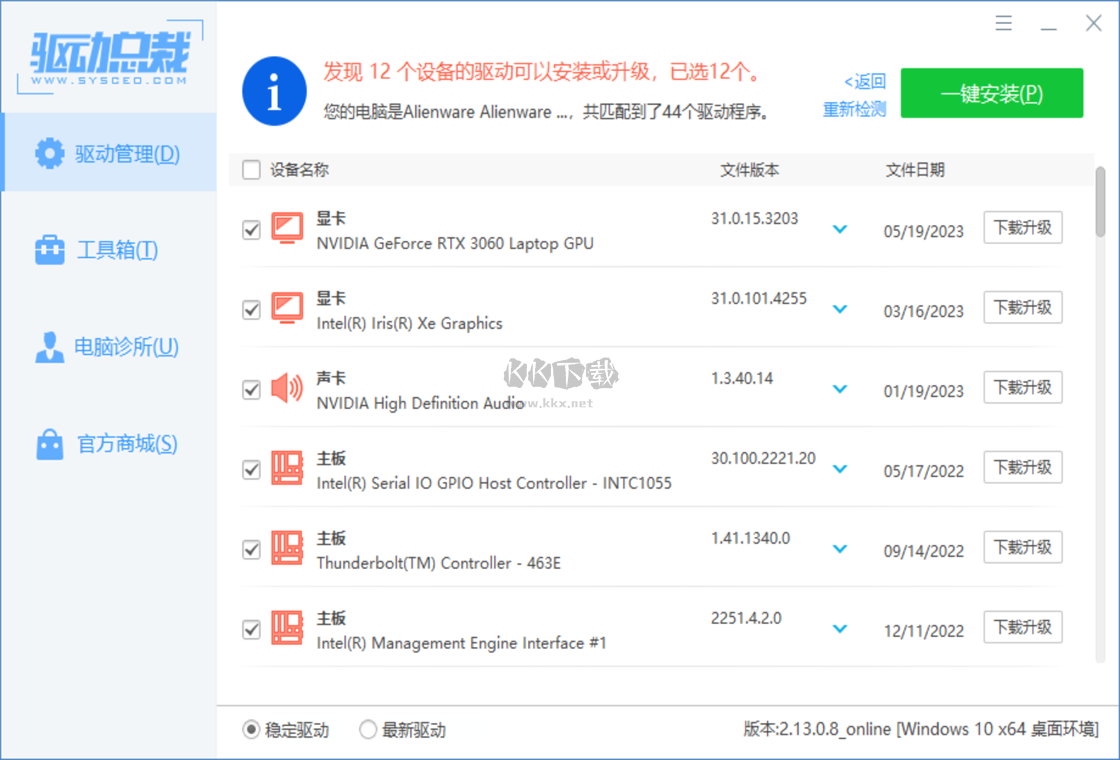The image size is (1120, 760).
Task: Open 电脑诊所 via the user icon
Action: click(50, 347)
